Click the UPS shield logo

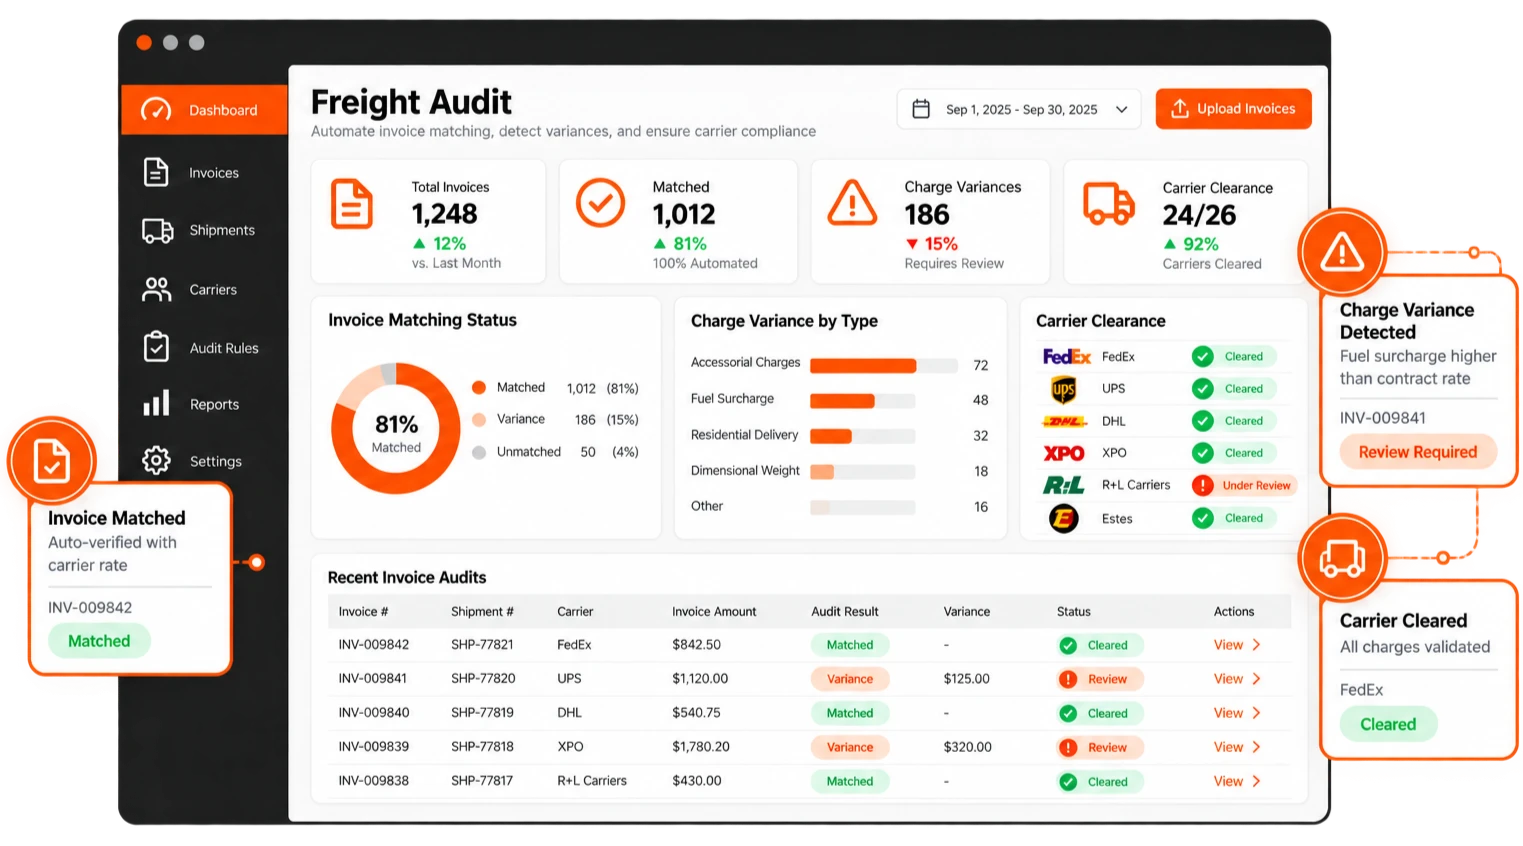pos(1063,389)
